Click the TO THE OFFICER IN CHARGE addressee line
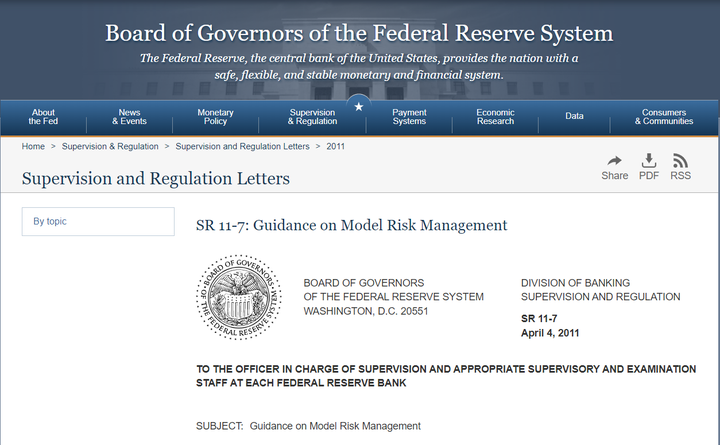This screenshot has width=720, height=445. [x=446, y=376]
